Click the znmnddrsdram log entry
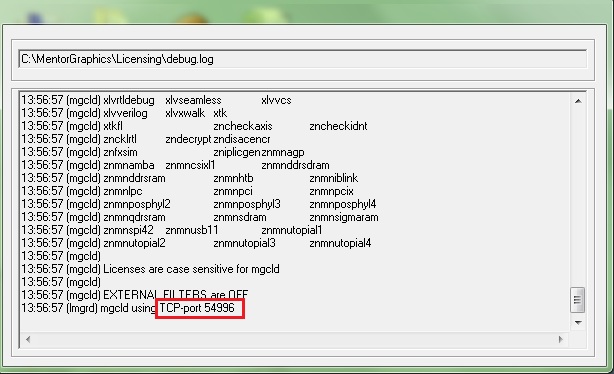The width and height of the screenshot is (614, 374). 295,165
